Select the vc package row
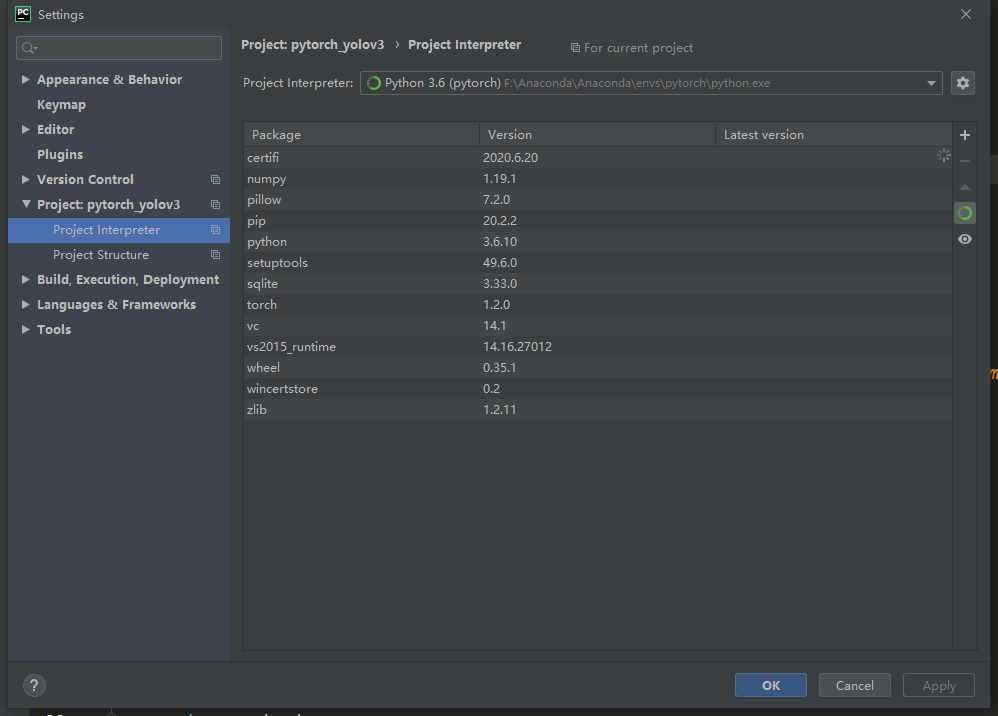998x716 pixels. (x=598, y=326)
